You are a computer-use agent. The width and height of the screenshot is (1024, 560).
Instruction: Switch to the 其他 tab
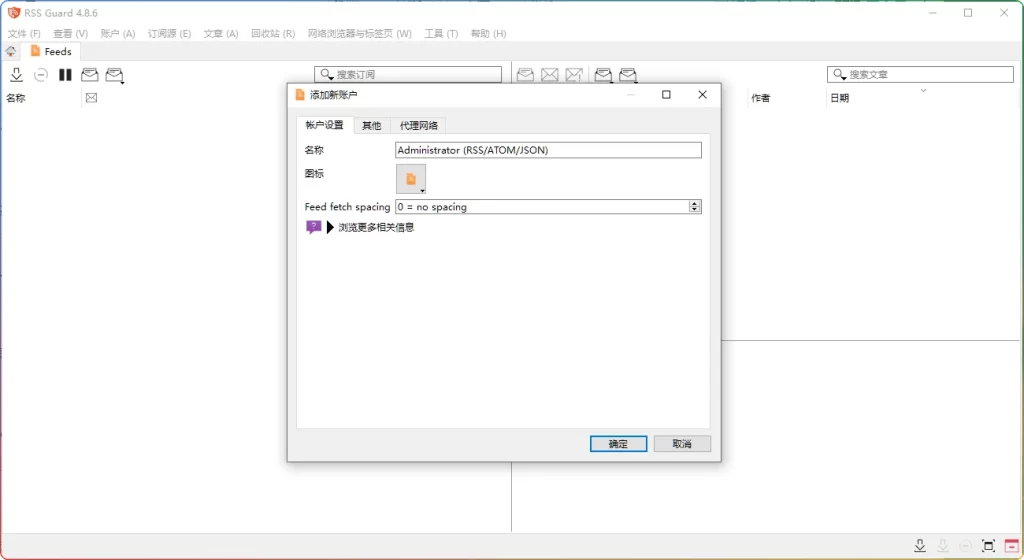click(x=371, y=125)
